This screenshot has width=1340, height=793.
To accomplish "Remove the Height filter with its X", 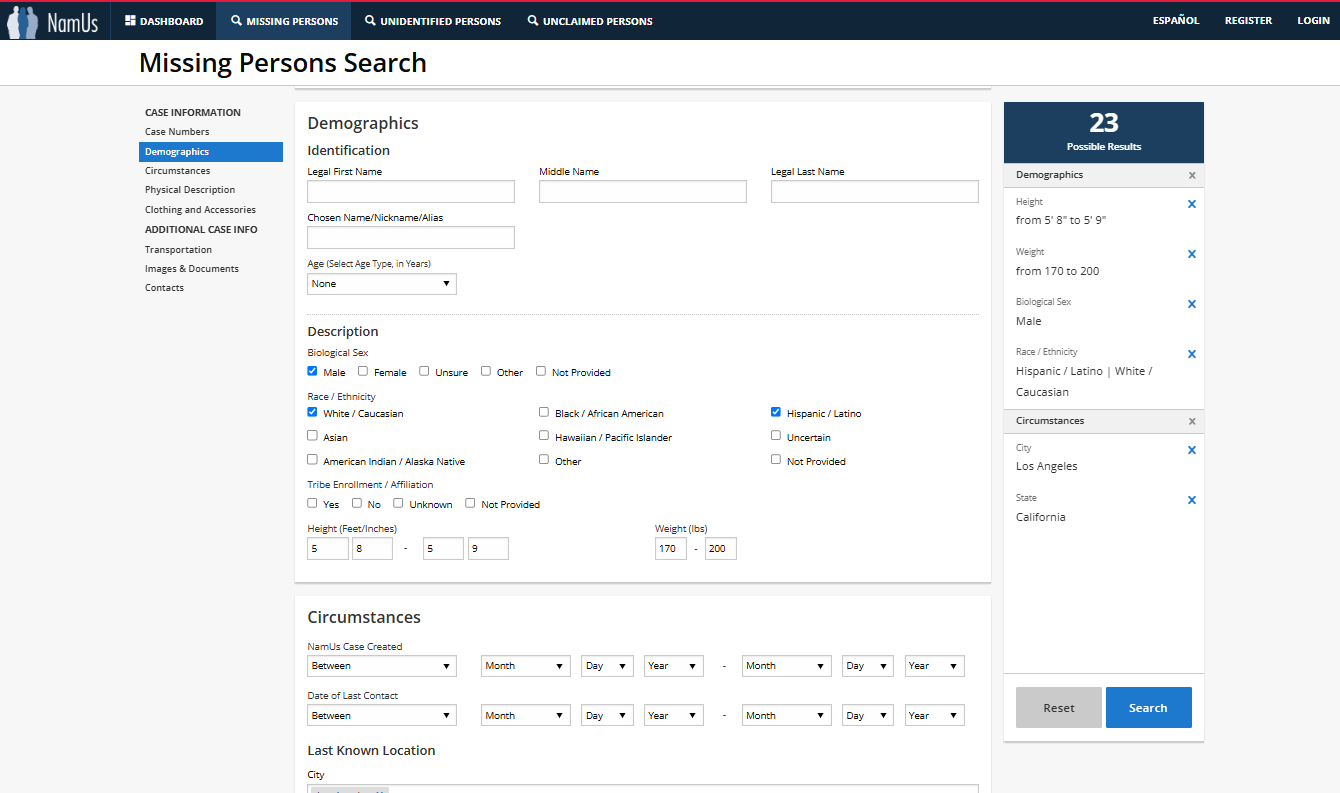I will pos(1191,204).
